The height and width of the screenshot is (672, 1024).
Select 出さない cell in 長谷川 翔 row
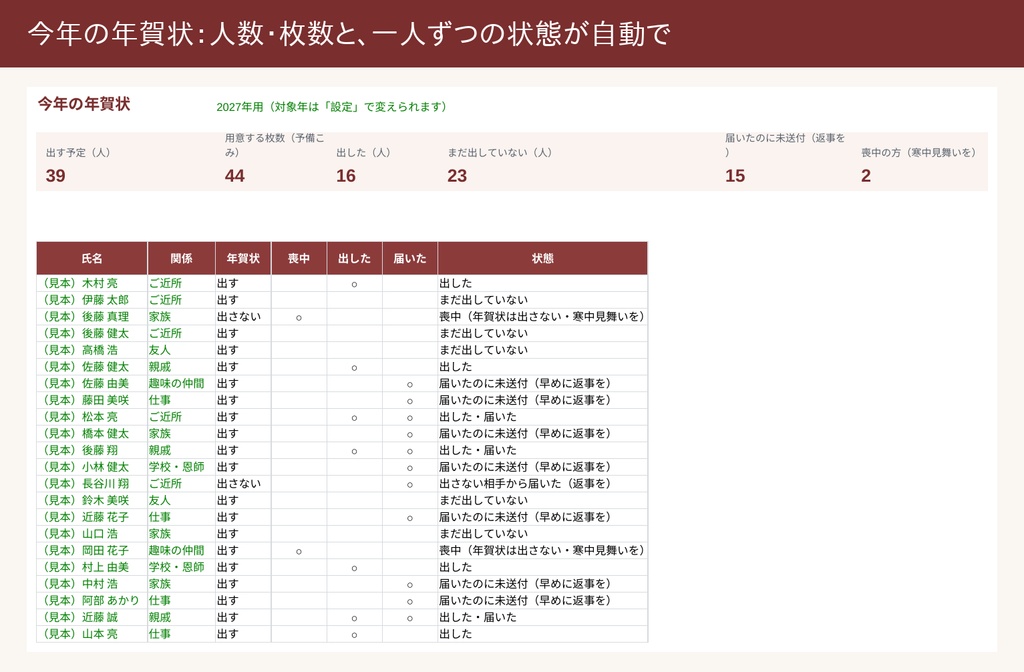click(243, 484)
